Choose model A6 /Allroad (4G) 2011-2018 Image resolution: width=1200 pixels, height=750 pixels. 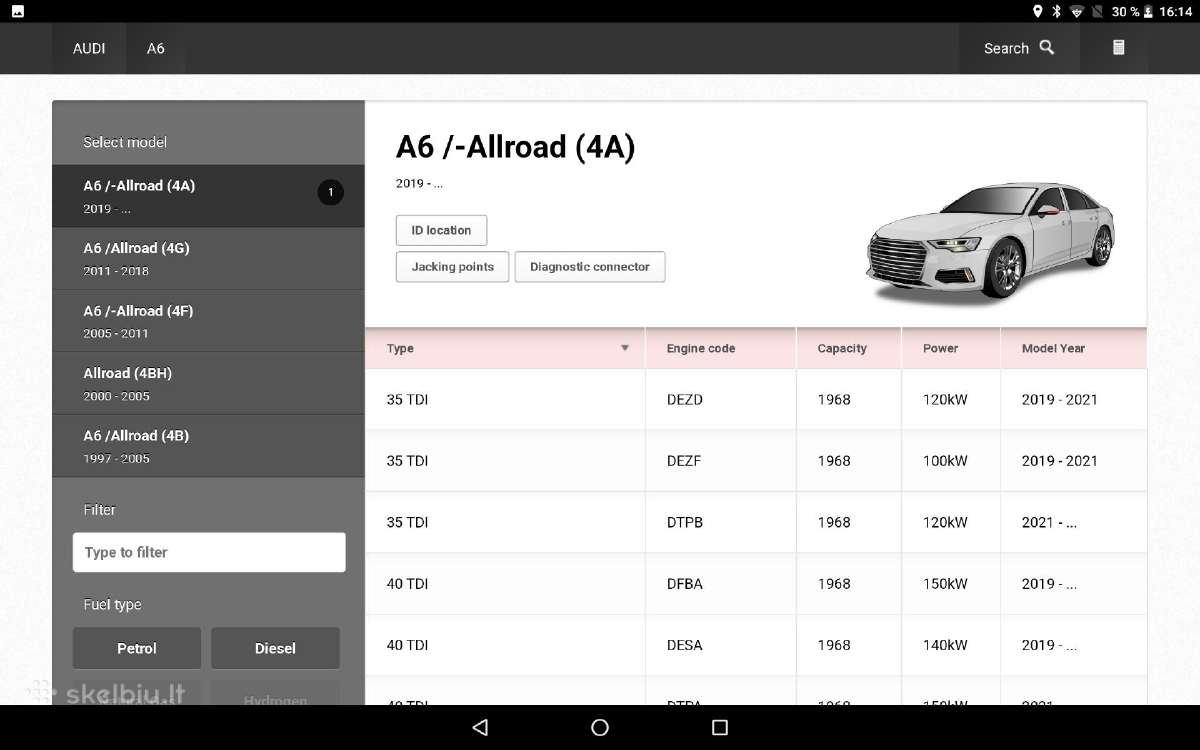pos(208,259)
